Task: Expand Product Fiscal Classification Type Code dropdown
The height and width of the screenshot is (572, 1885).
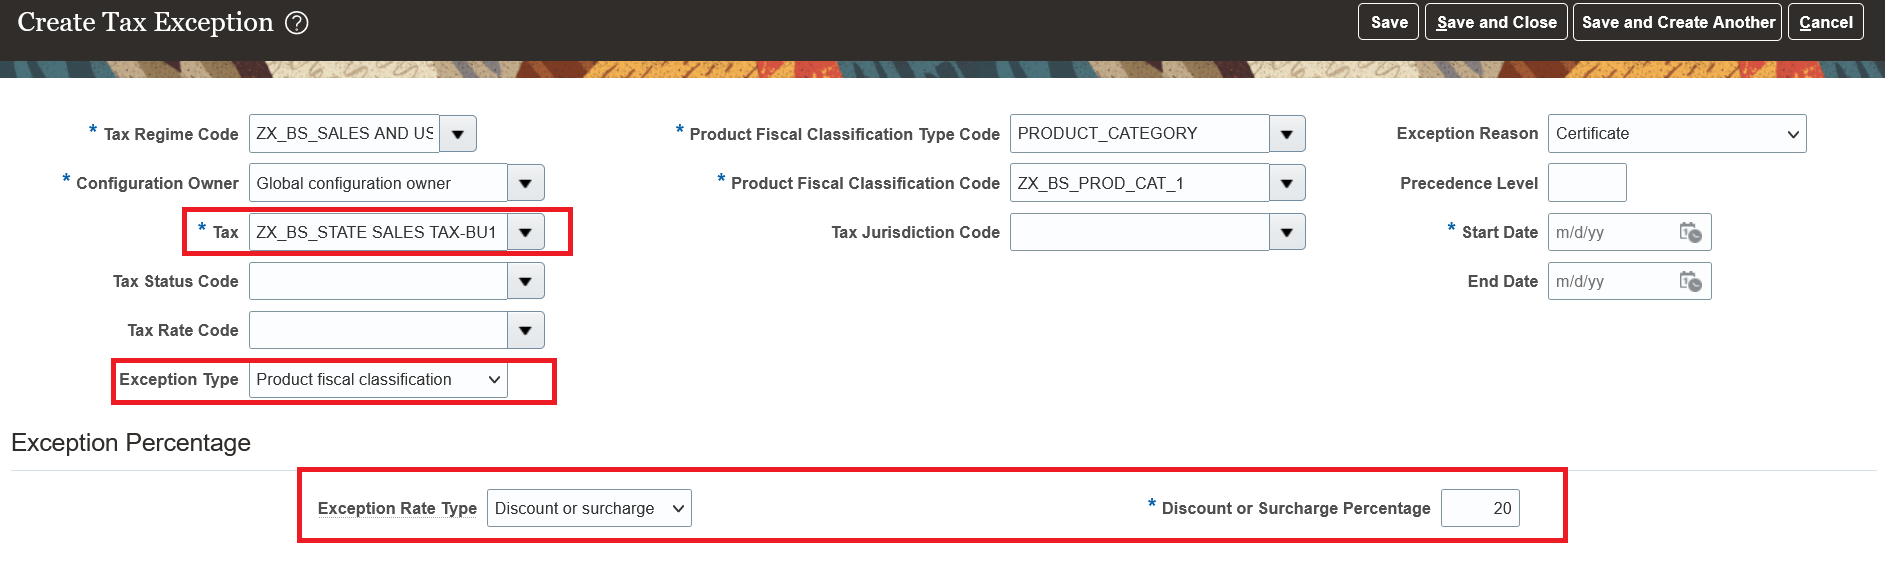Action: tap(1287, 133)
